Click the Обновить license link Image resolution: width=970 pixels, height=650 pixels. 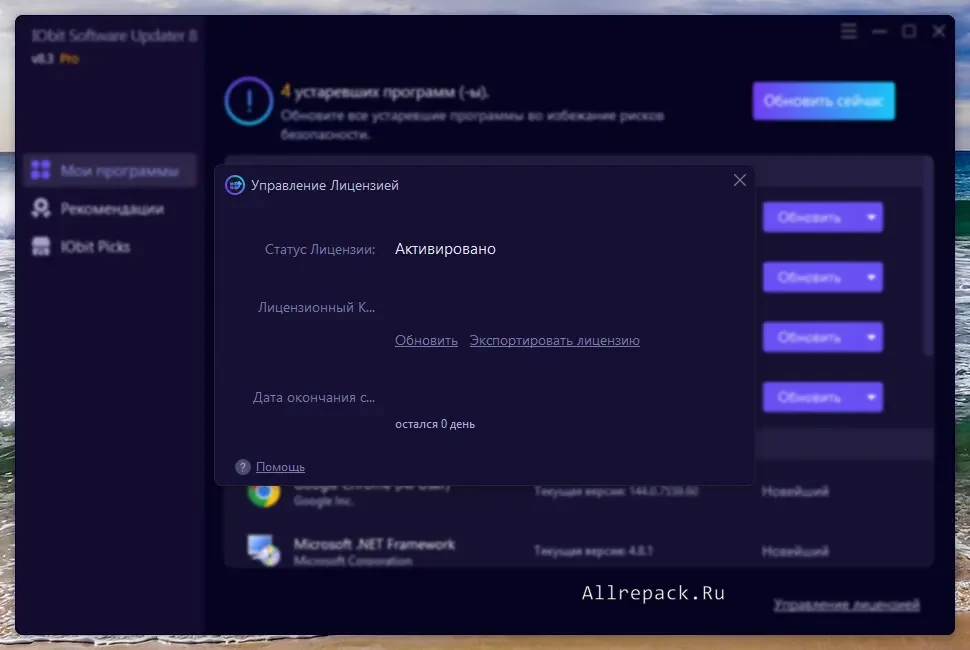pos(426,340)
